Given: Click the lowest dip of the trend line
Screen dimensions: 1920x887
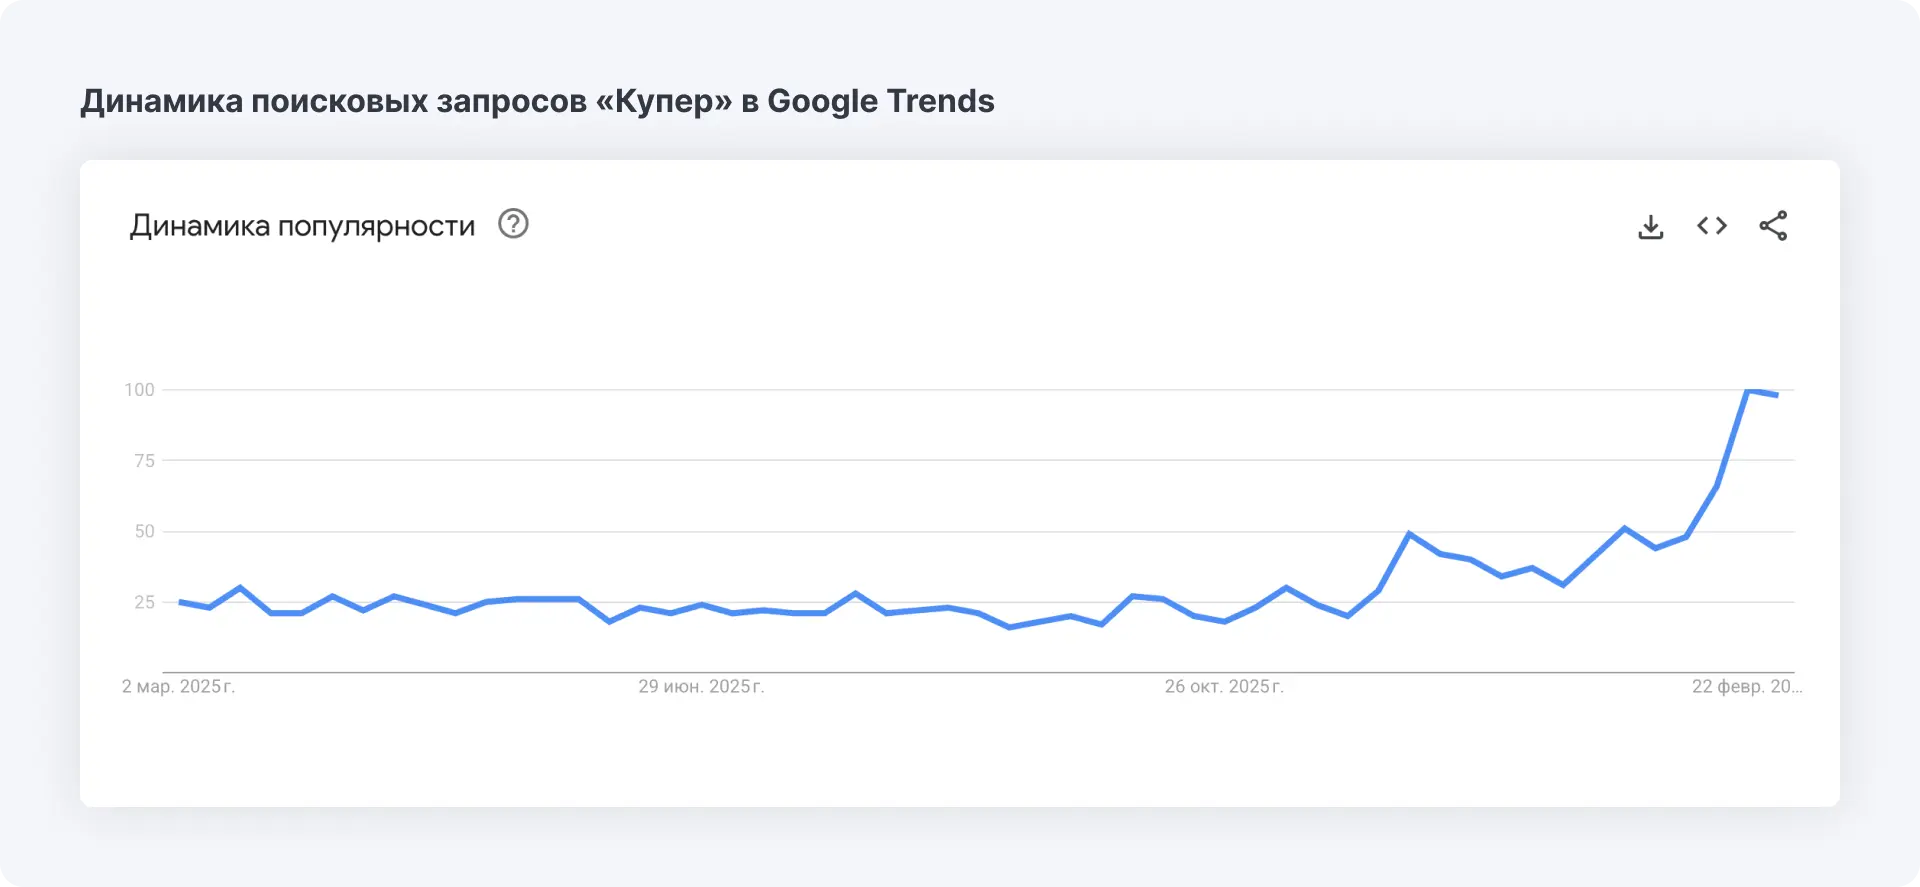Looking at the screenshot, I should 1009,627.
